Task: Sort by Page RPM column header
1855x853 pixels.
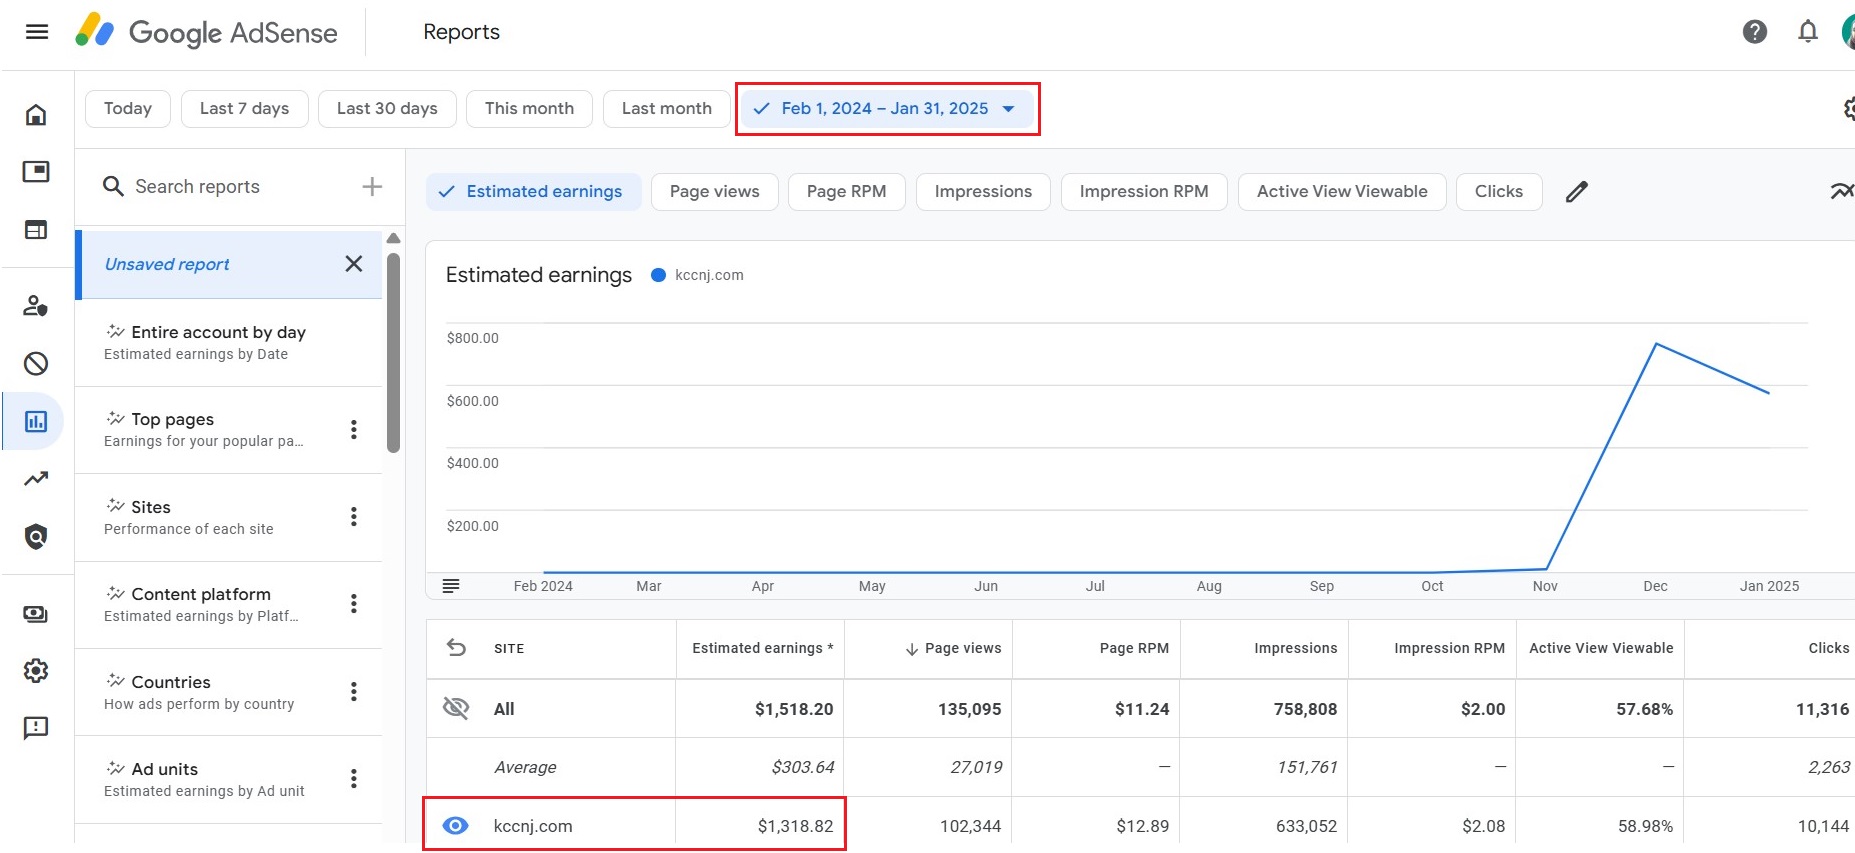Action: click(x=1134, y=648)
